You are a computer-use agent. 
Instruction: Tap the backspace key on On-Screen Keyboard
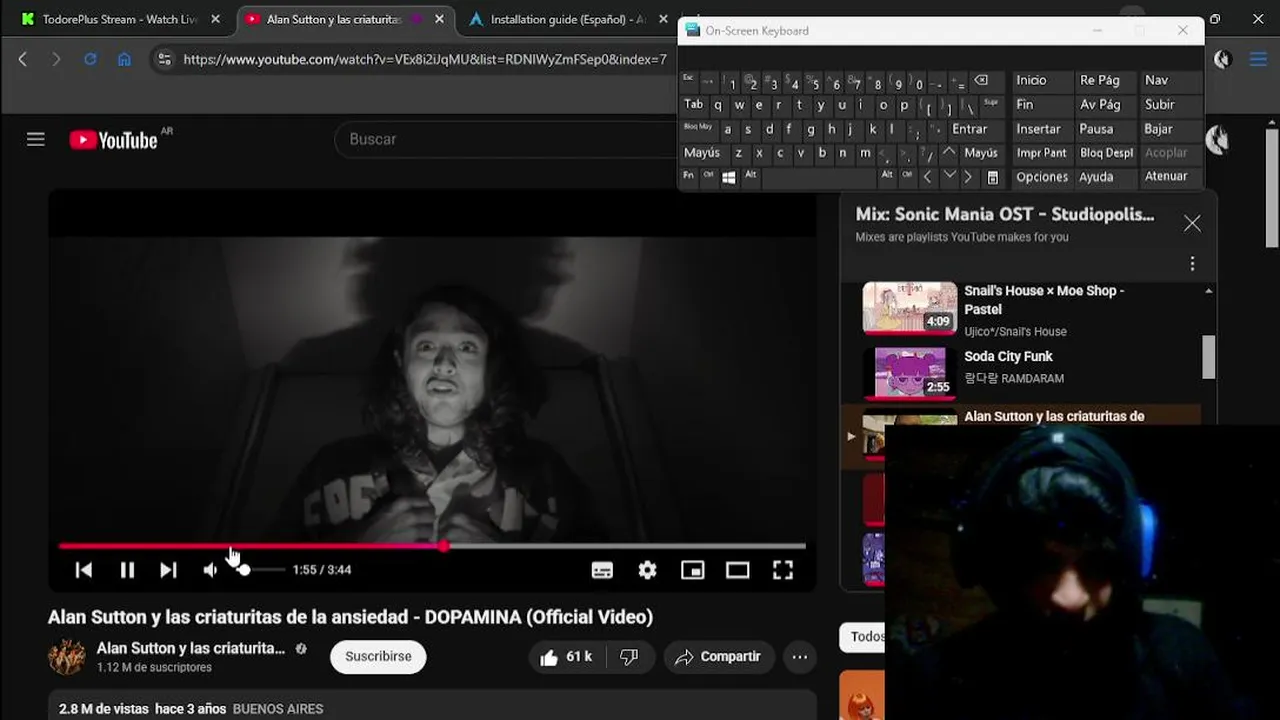tap(981, 81)
